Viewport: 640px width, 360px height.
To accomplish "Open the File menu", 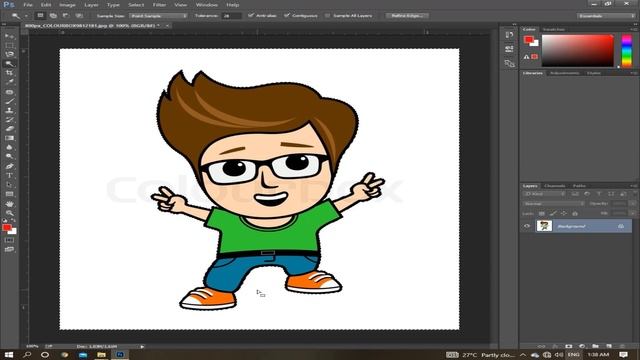I will pyautogui.click(x=28, y=5).
